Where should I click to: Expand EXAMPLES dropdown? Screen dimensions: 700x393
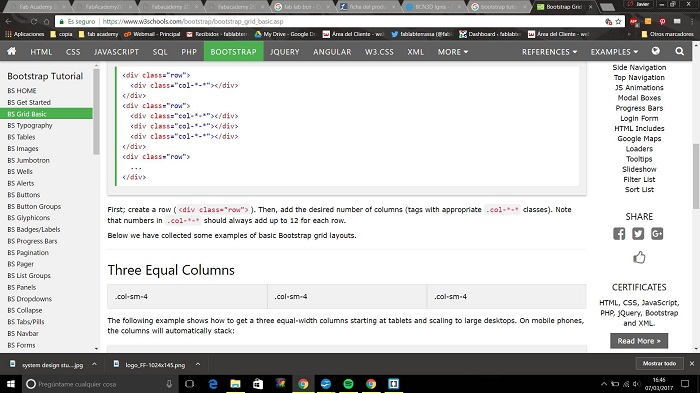(614, 52)
